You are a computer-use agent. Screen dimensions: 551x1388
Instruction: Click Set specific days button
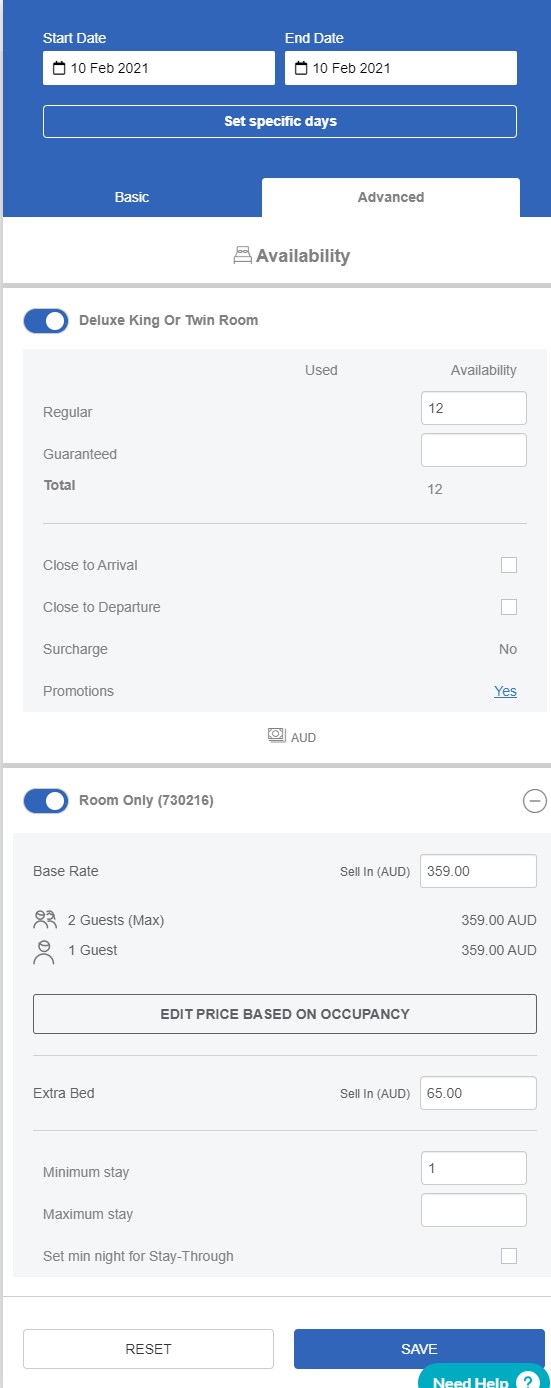280,121
